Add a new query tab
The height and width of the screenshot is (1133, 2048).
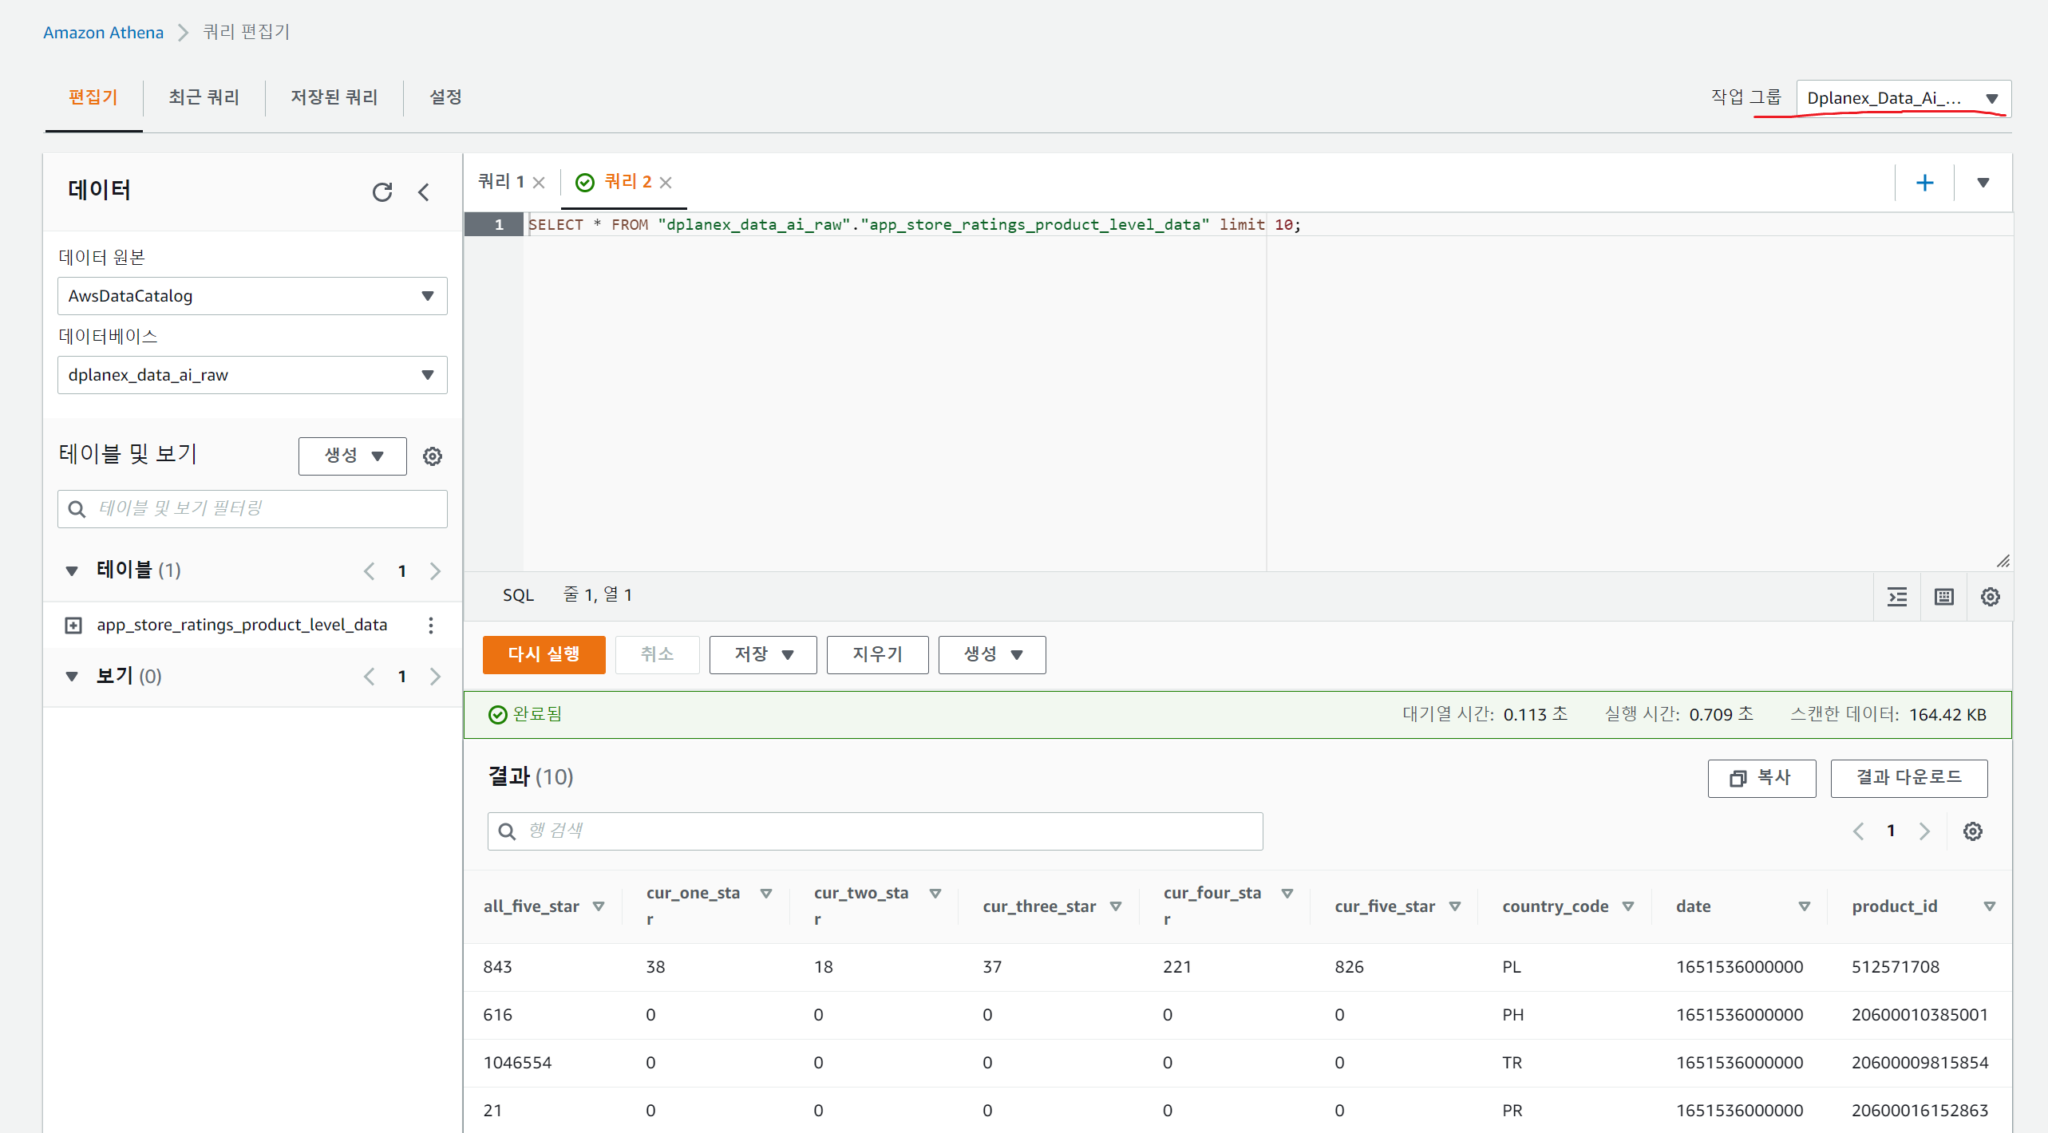[x=1924, y=183]
